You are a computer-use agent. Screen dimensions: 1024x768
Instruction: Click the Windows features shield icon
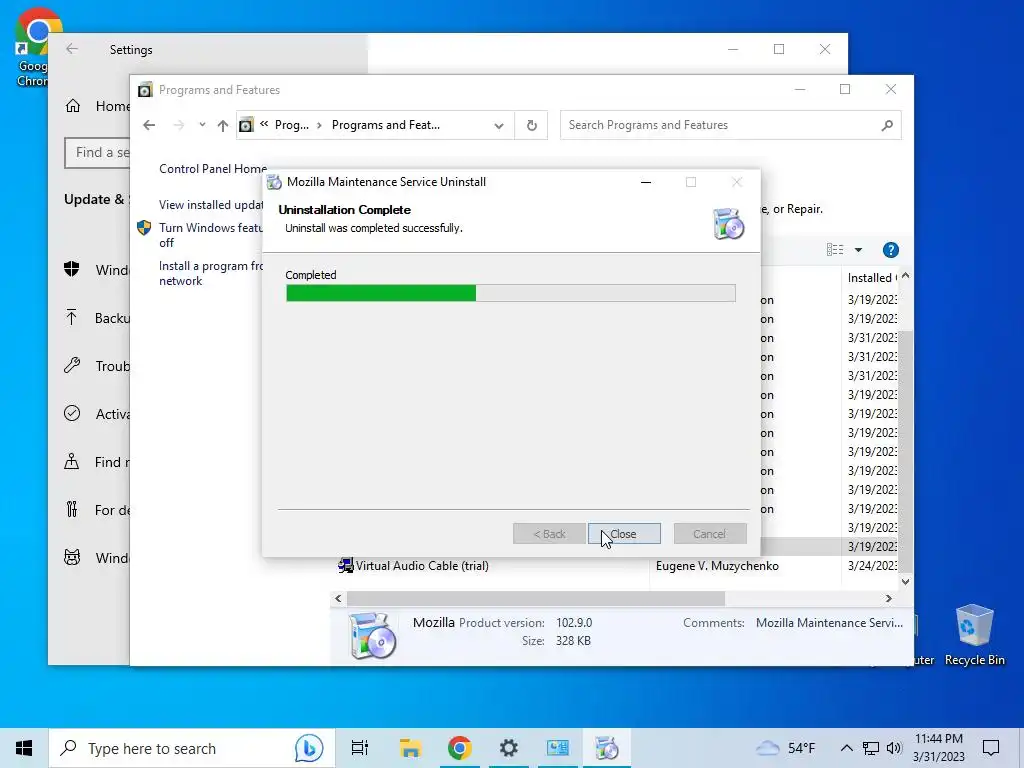coord(144,228)
